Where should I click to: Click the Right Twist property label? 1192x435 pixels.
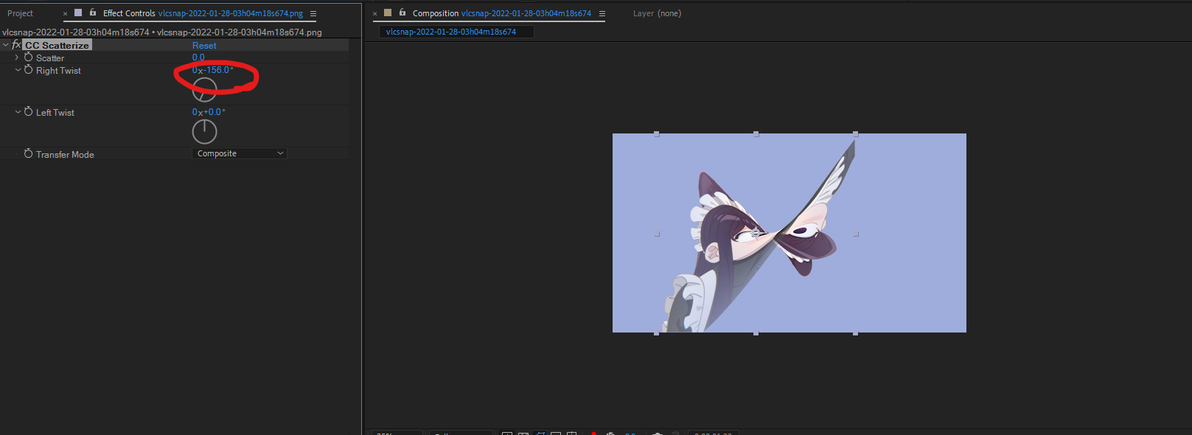59,71
